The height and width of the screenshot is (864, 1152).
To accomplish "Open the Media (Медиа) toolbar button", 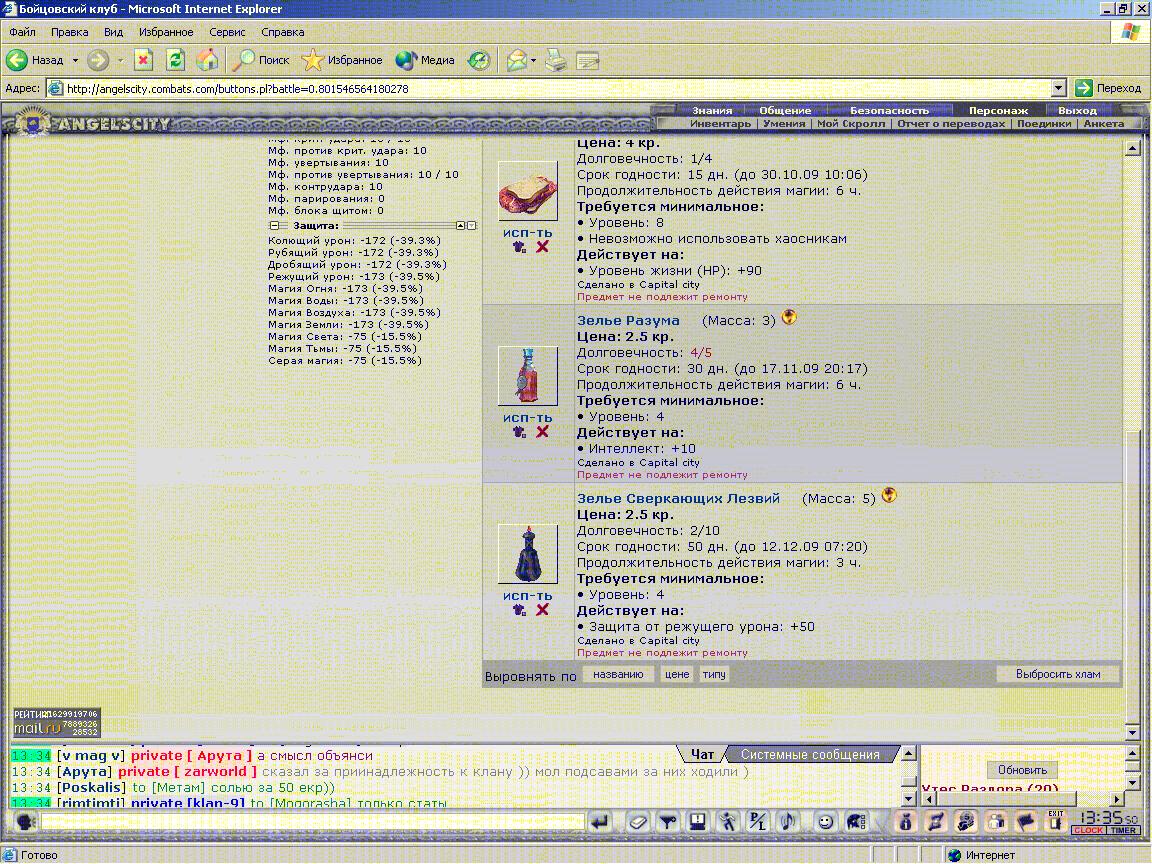I will [425, 60].
